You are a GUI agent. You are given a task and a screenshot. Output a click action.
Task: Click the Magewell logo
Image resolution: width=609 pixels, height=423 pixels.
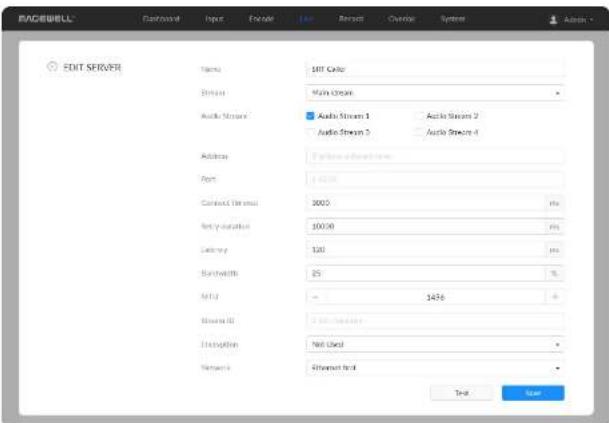[x=46, y=19]
